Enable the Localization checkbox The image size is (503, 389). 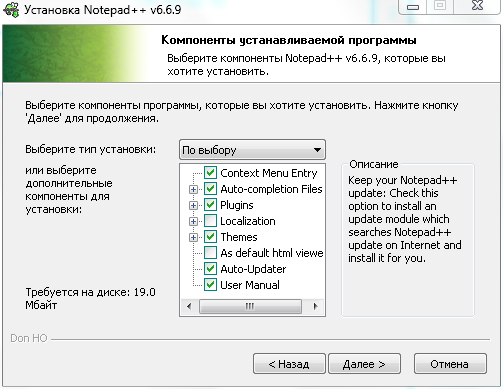(210, 221)
